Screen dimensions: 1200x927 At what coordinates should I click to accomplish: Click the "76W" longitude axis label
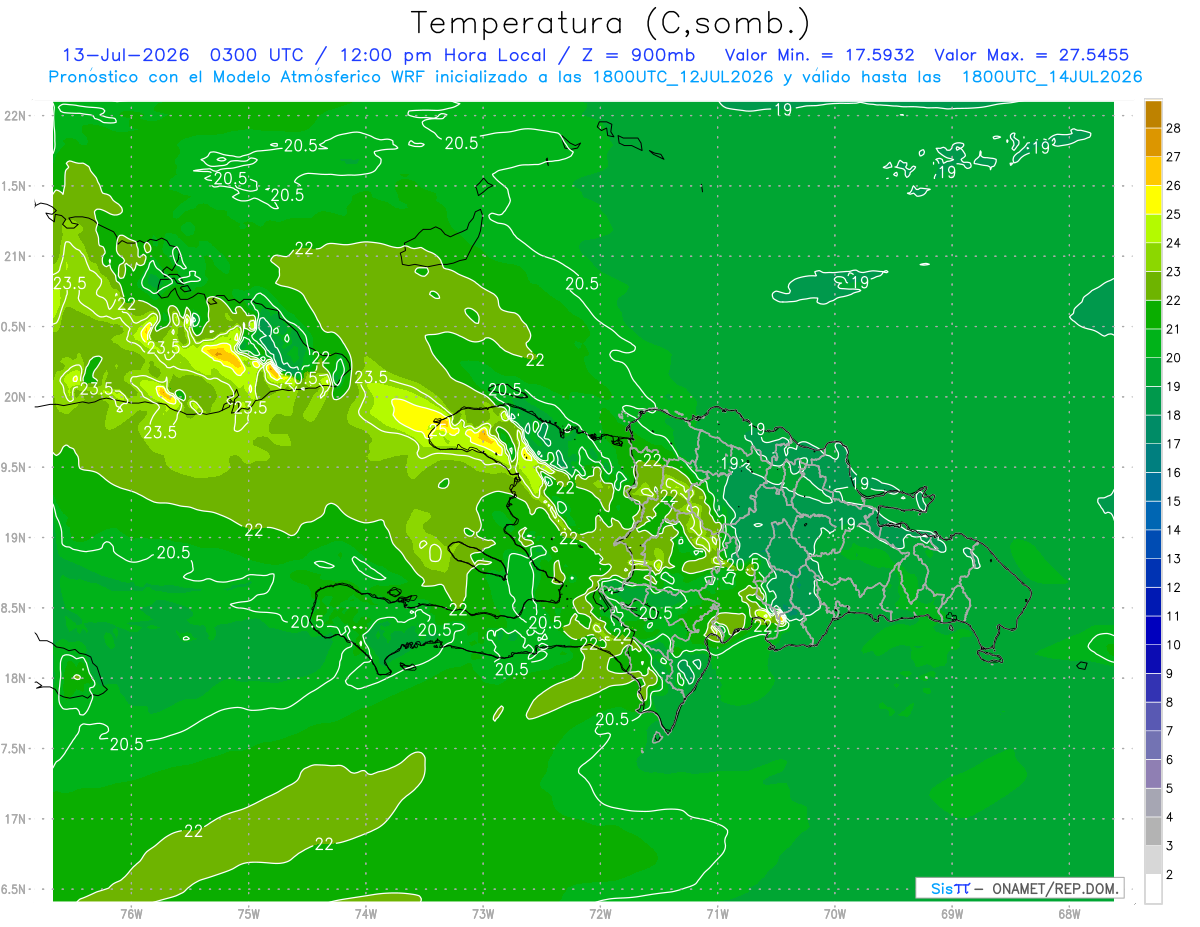tap(131, 913)
